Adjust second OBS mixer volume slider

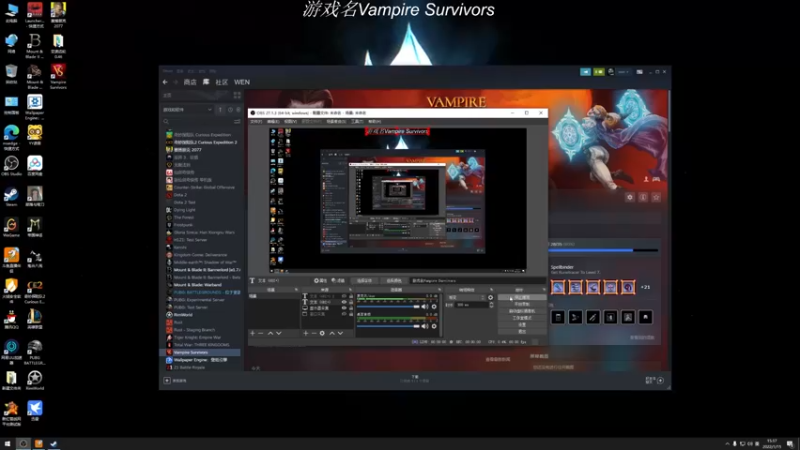[388, 326]
